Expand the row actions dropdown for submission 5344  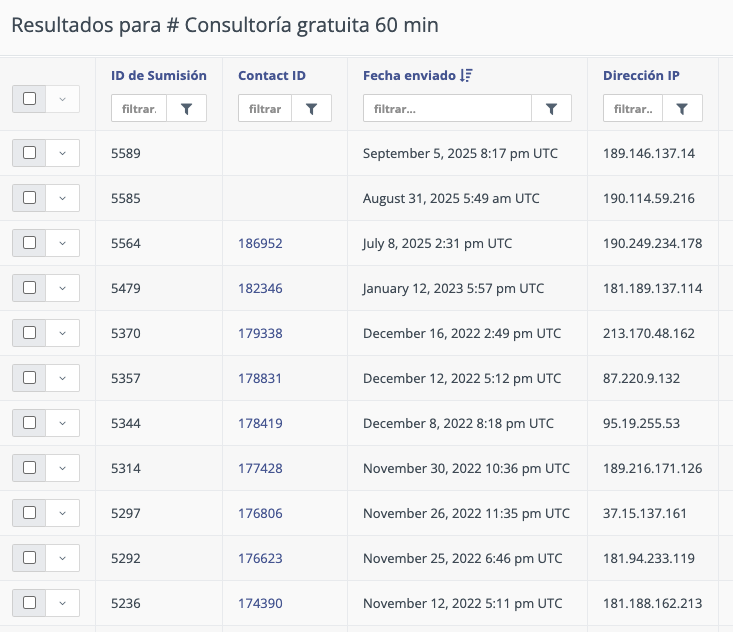point(62,423)
